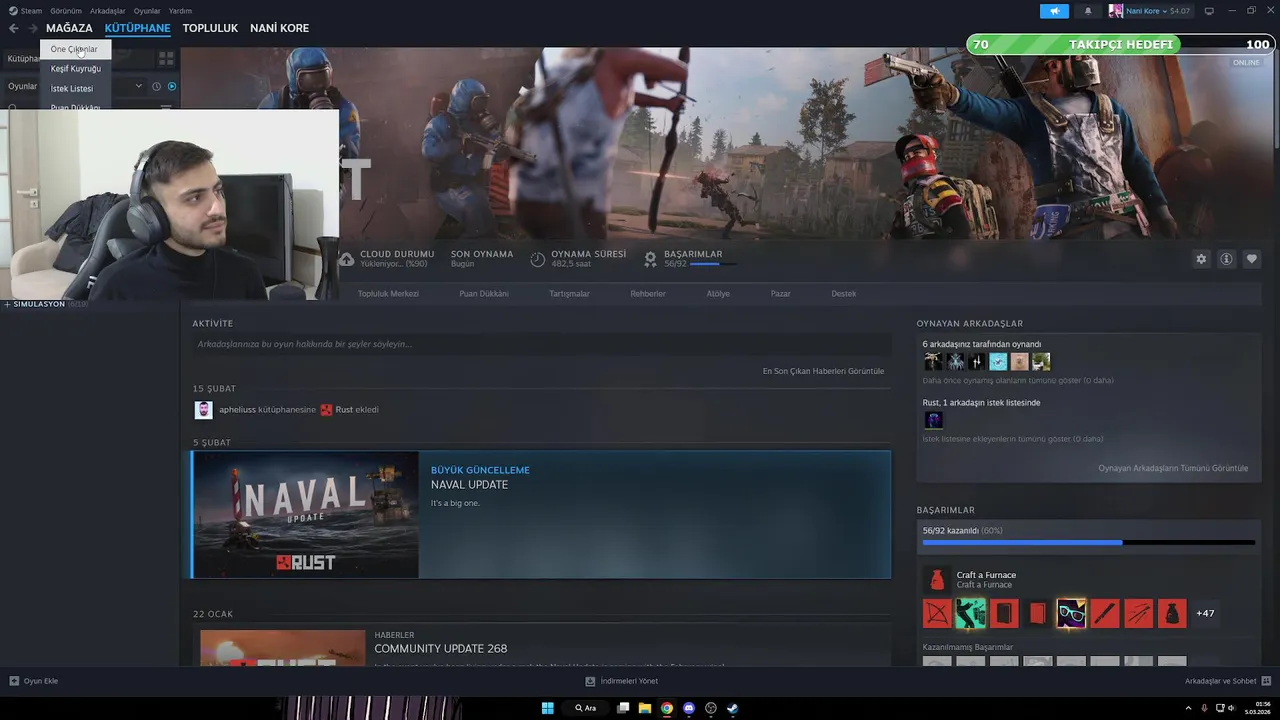Click the sunglasses achievement icon
Screen dimensions: 1280x720
[x=1071, y=613]
